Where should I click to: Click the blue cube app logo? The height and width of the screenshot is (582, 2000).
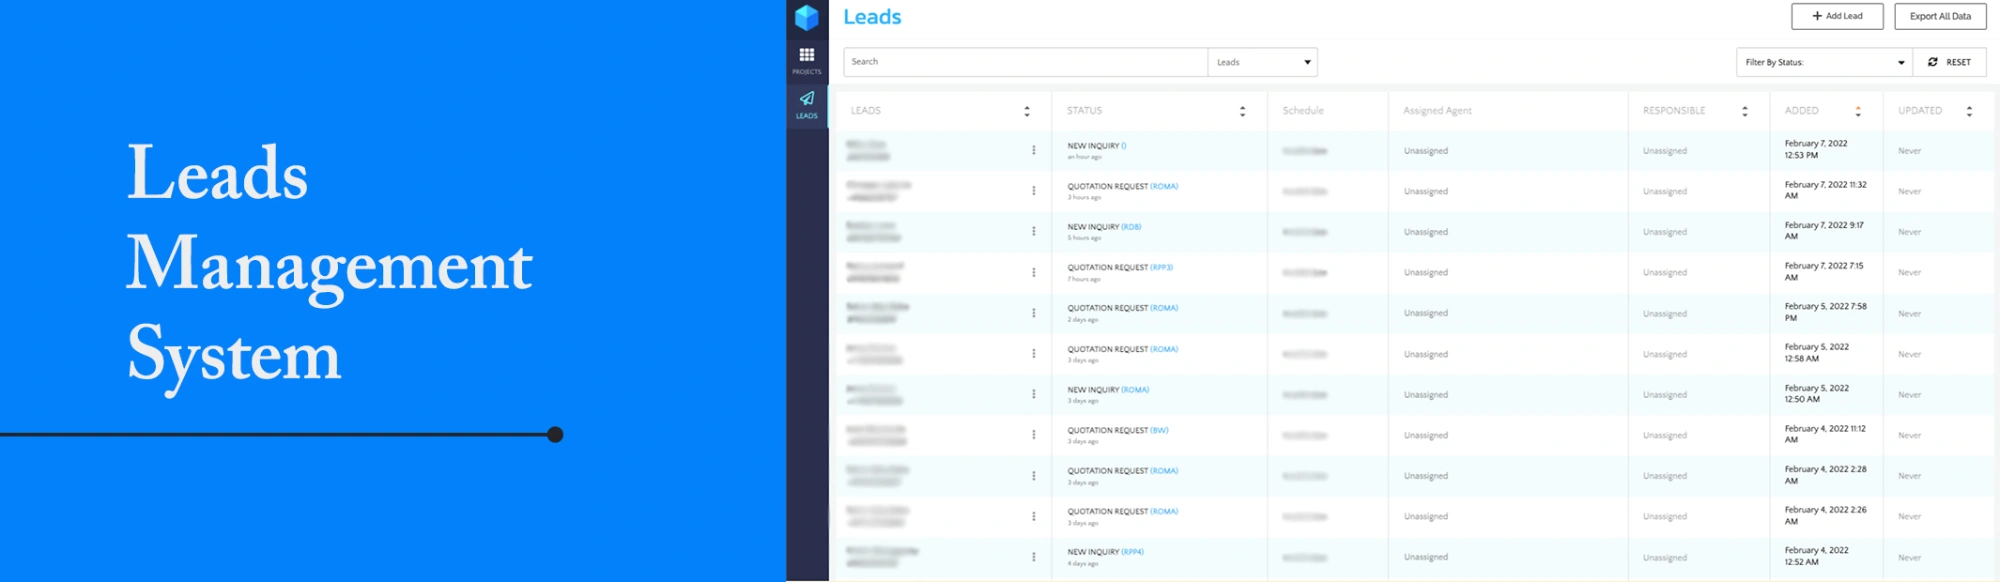click(x=807, y=17)
